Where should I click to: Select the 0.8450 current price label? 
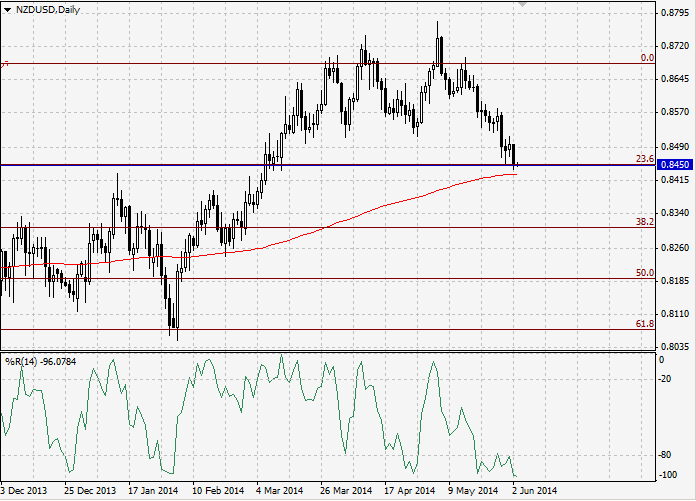click(x=674, y=165)
